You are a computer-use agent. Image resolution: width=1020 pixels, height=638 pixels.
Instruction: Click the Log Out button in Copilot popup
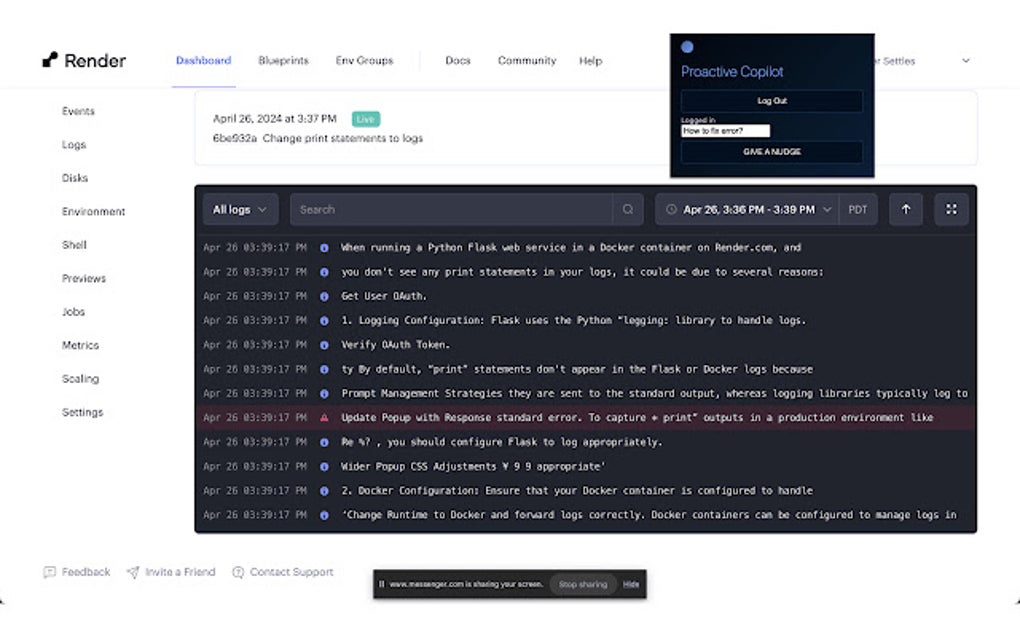click(771, 100)
